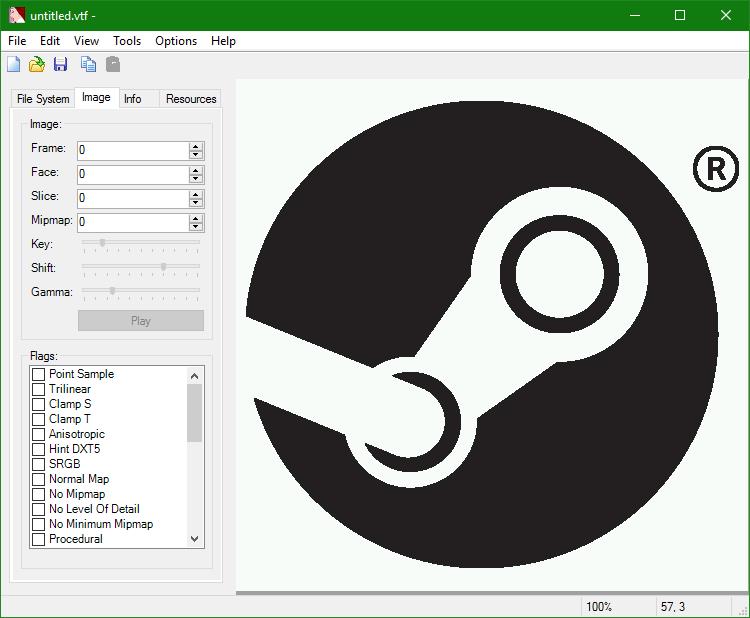Select the Image tab
750x618 pixels.
point(96,98)
